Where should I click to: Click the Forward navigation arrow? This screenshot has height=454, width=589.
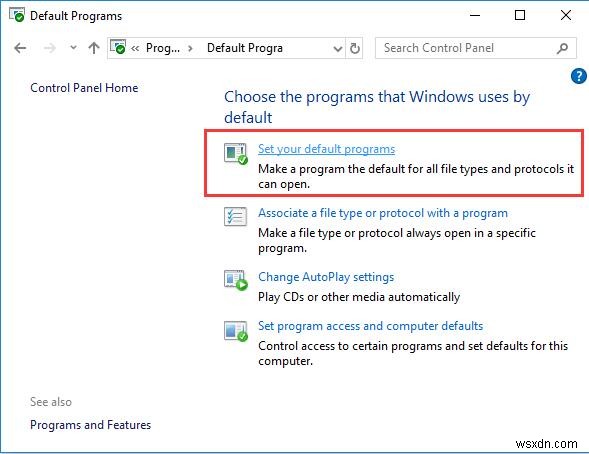(50, 48)
